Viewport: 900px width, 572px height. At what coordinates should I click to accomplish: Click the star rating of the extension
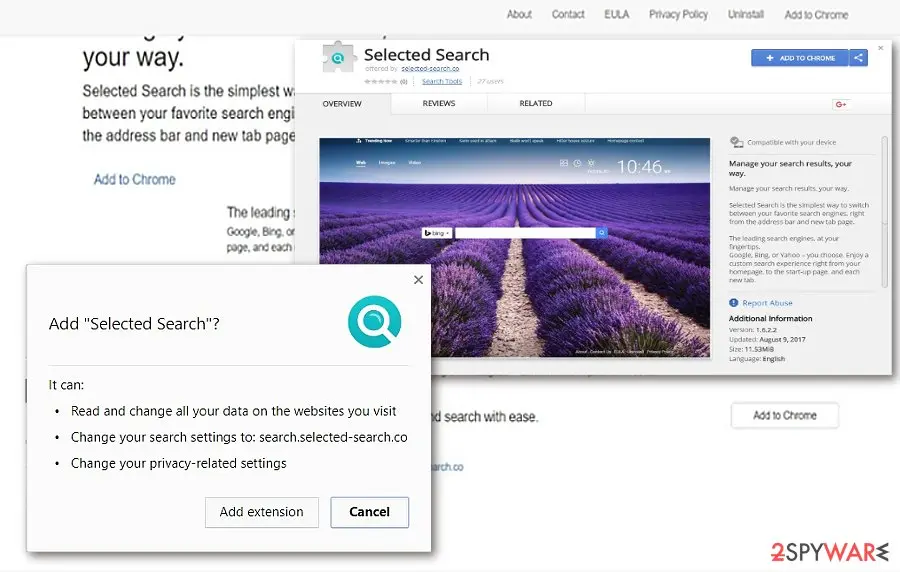tap(381, 81)
